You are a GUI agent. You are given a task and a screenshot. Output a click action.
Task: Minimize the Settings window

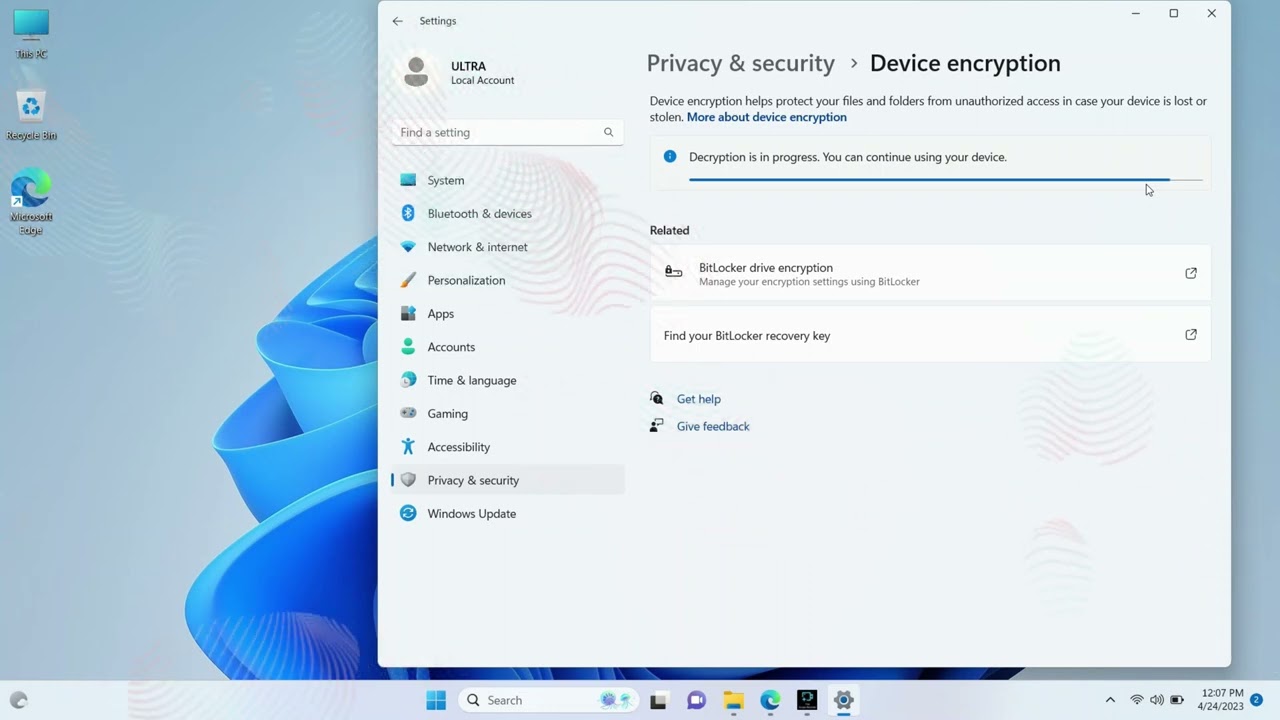(x=1136, y=14)
